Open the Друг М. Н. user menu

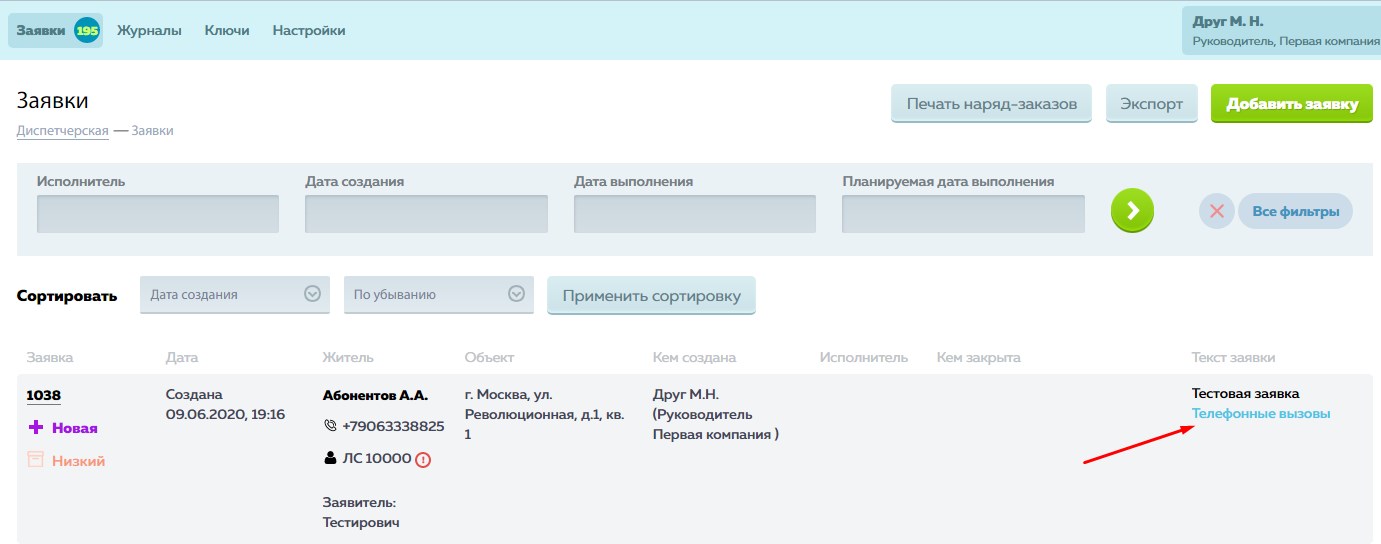point(1281,31)
